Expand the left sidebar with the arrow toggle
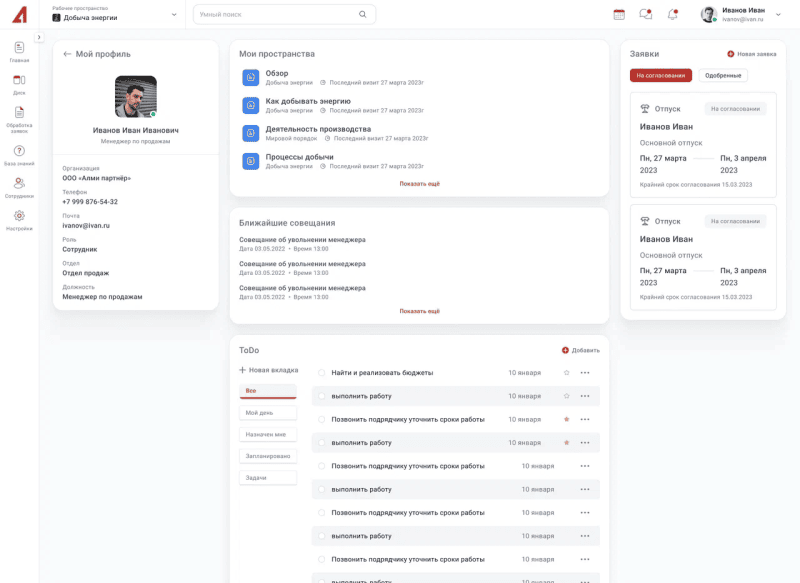The image size is (800, 583). pos(39,37)
